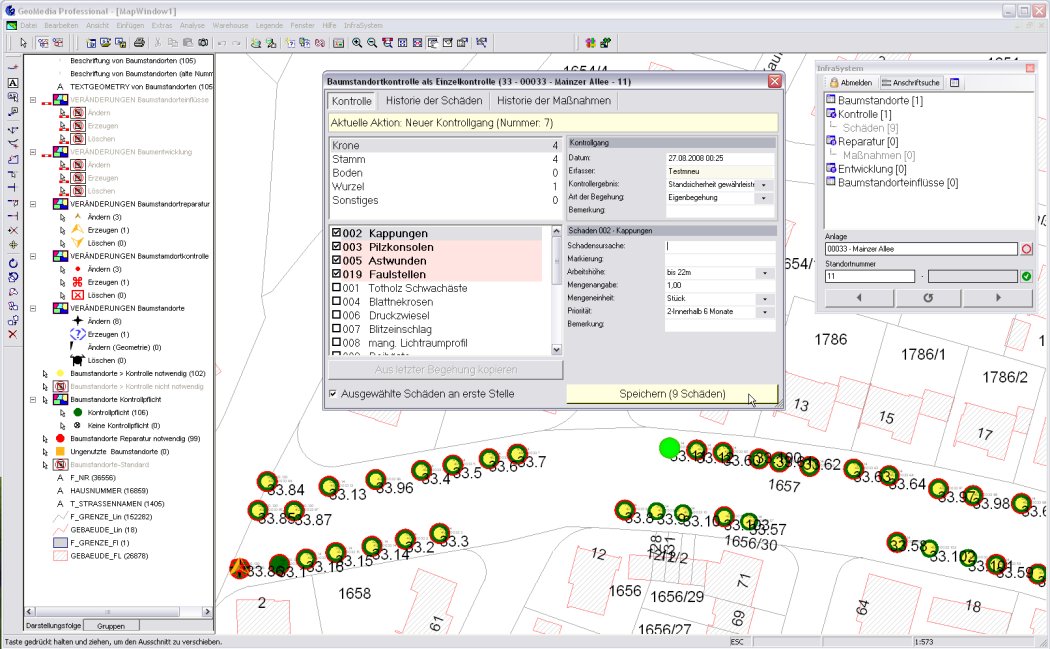The width and height of the screenshot is (1050, 649).
Task: Click the red circle icon beside Anlage
Action: point(1026,248)
